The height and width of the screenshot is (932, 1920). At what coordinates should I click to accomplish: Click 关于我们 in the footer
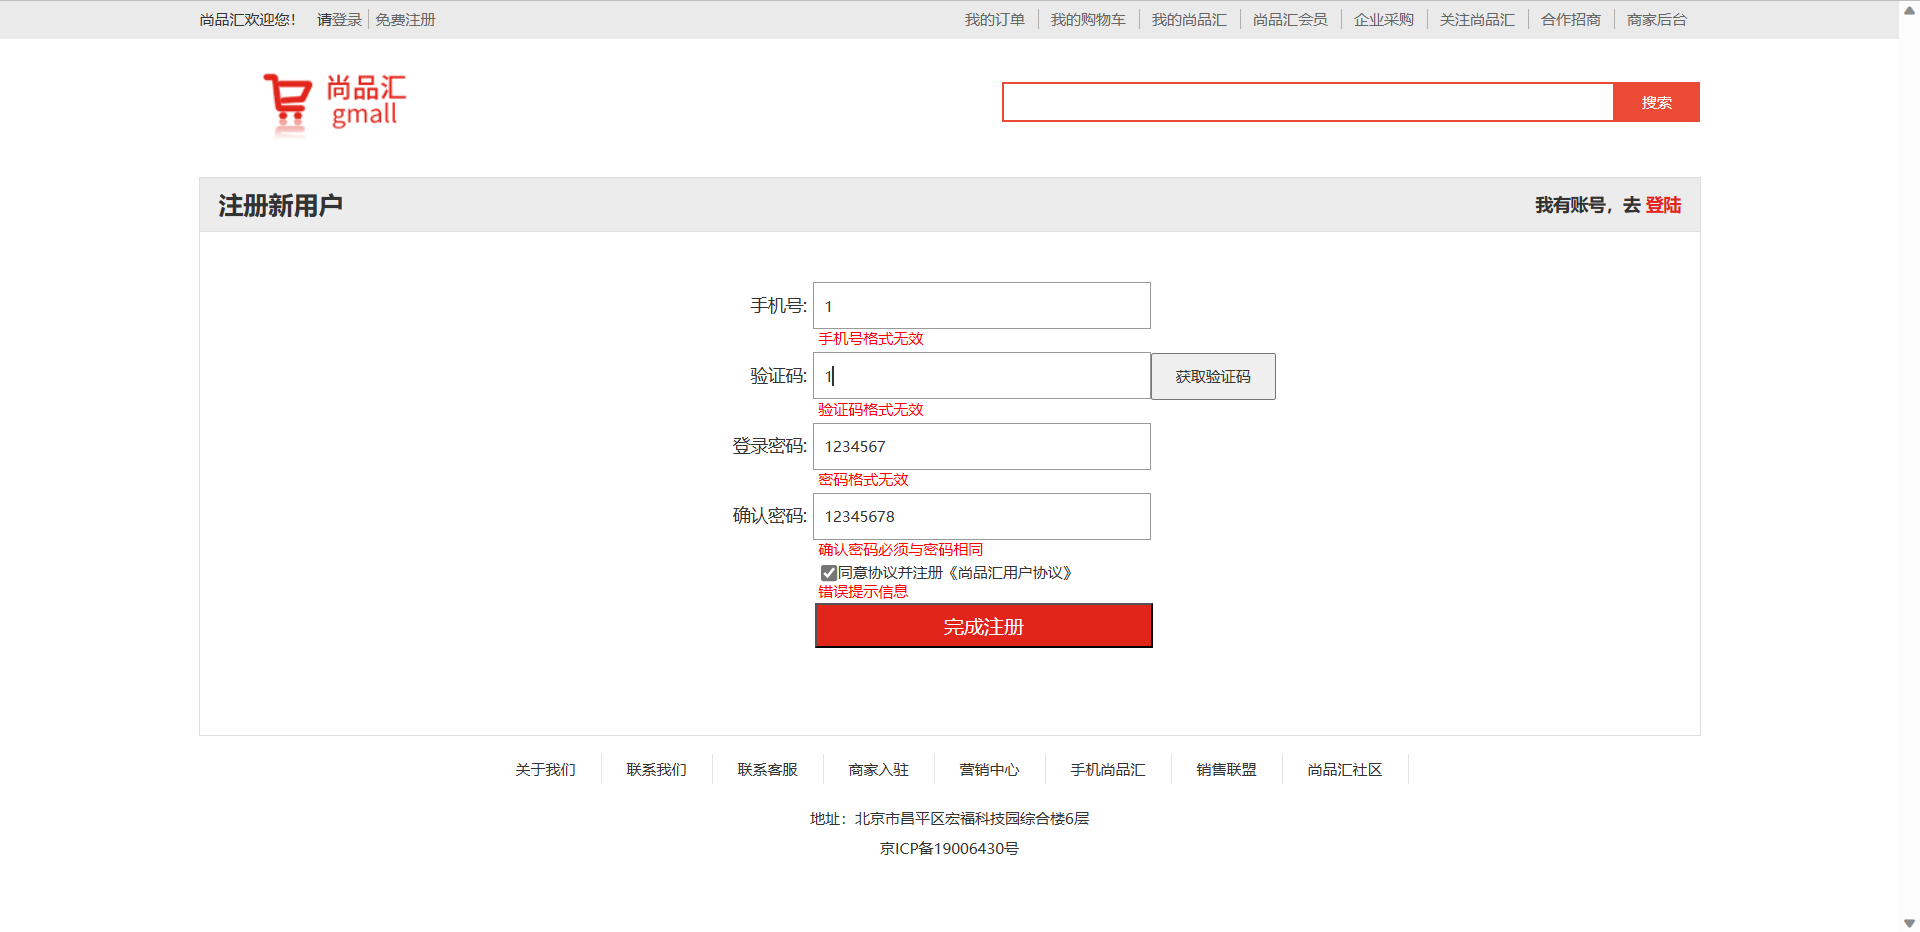tap(545, 769)
